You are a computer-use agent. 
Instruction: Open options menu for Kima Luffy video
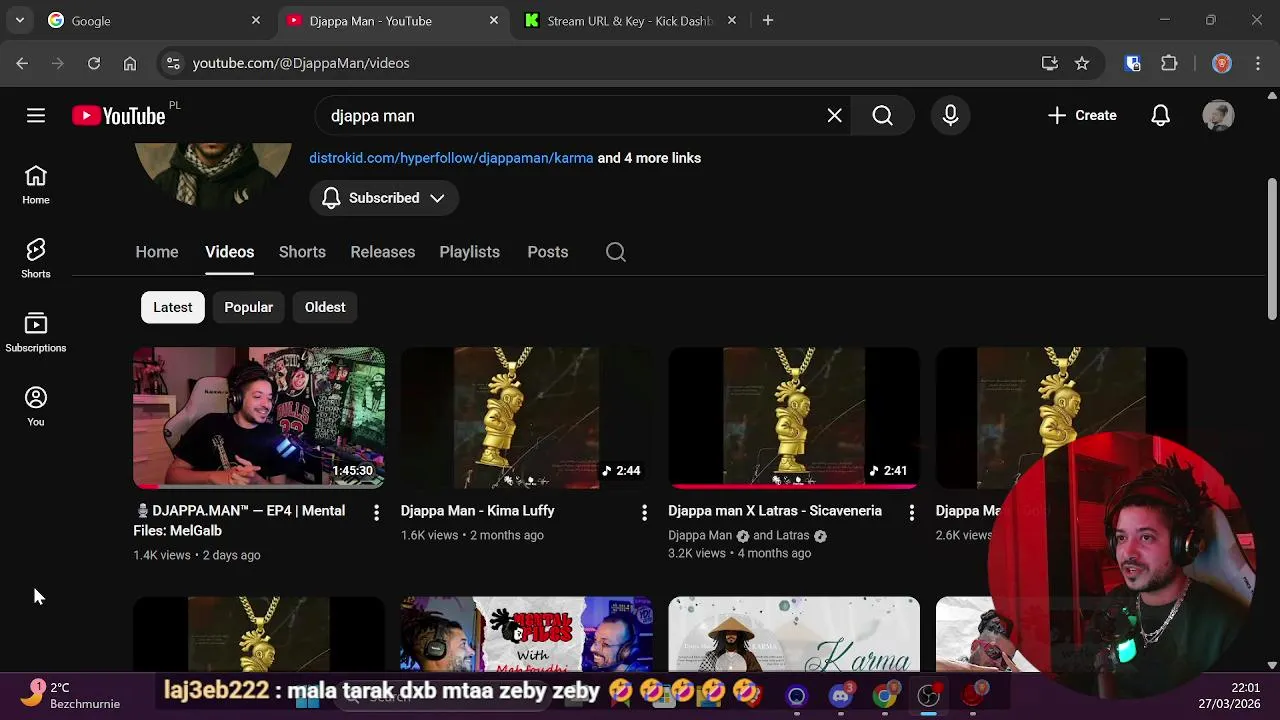point(644,513)
